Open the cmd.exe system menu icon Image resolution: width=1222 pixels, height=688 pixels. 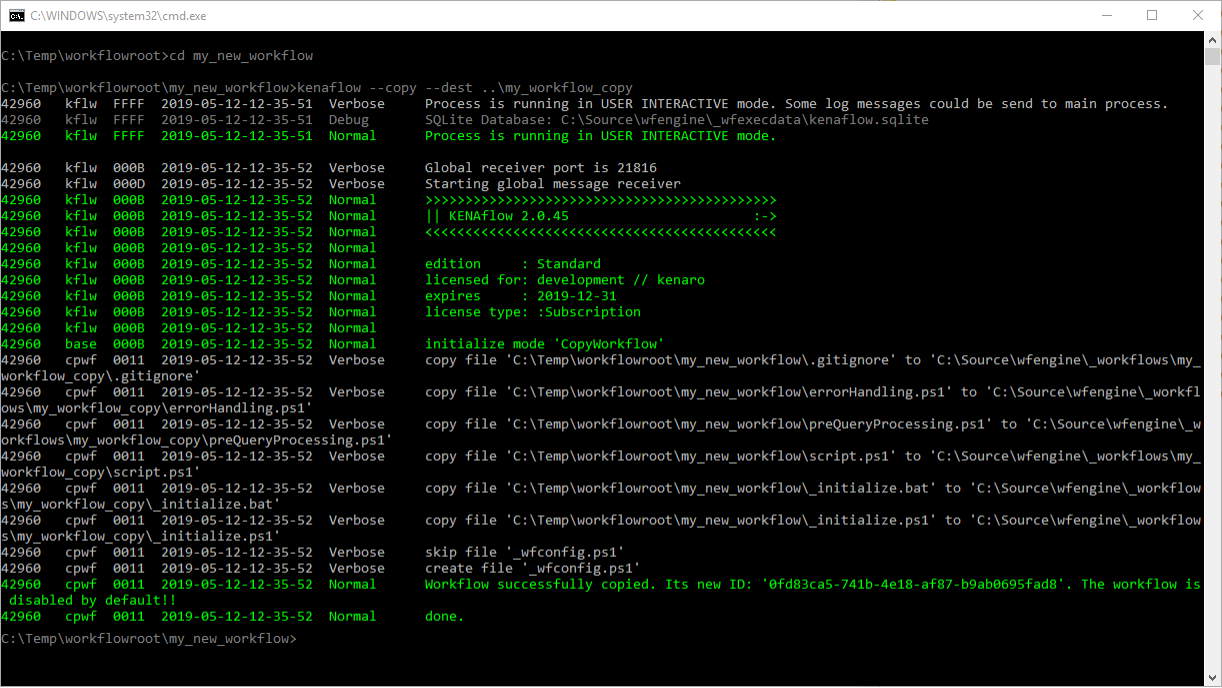(17, 16)
